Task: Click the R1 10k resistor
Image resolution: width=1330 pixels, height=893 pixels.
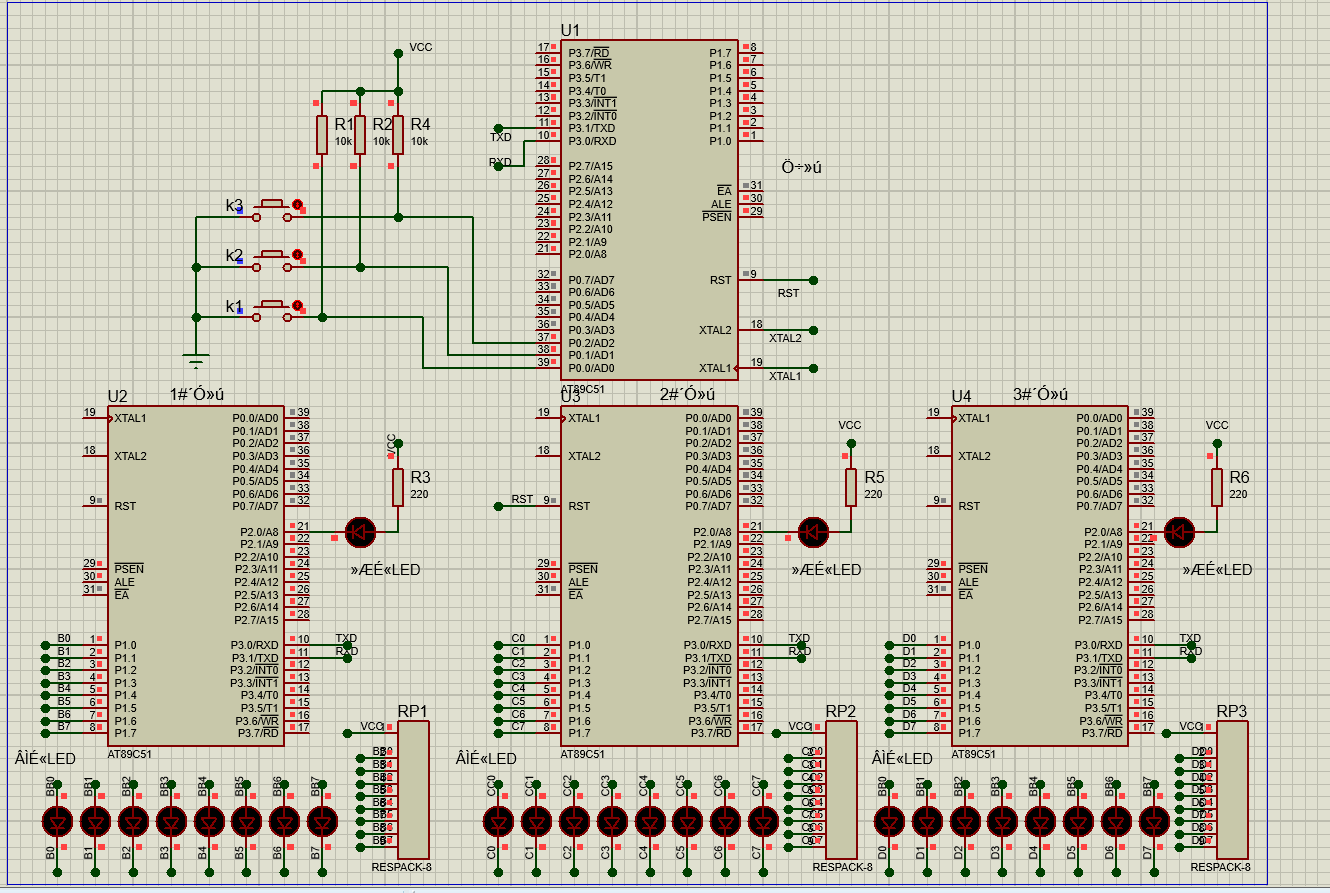Action: click(322, 134)
